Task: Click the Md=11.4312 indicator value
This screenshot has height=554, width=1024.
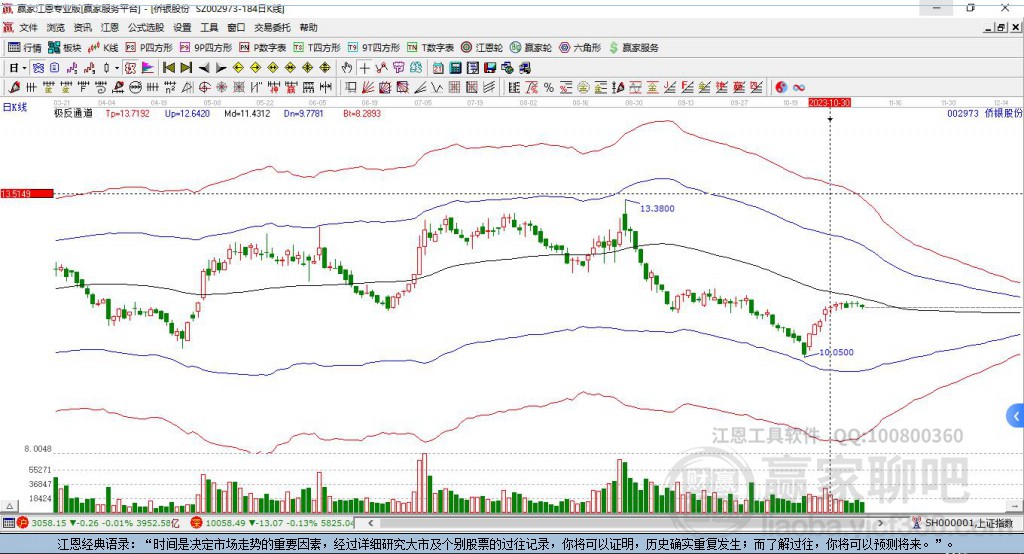Action: [x=247, y=113]
